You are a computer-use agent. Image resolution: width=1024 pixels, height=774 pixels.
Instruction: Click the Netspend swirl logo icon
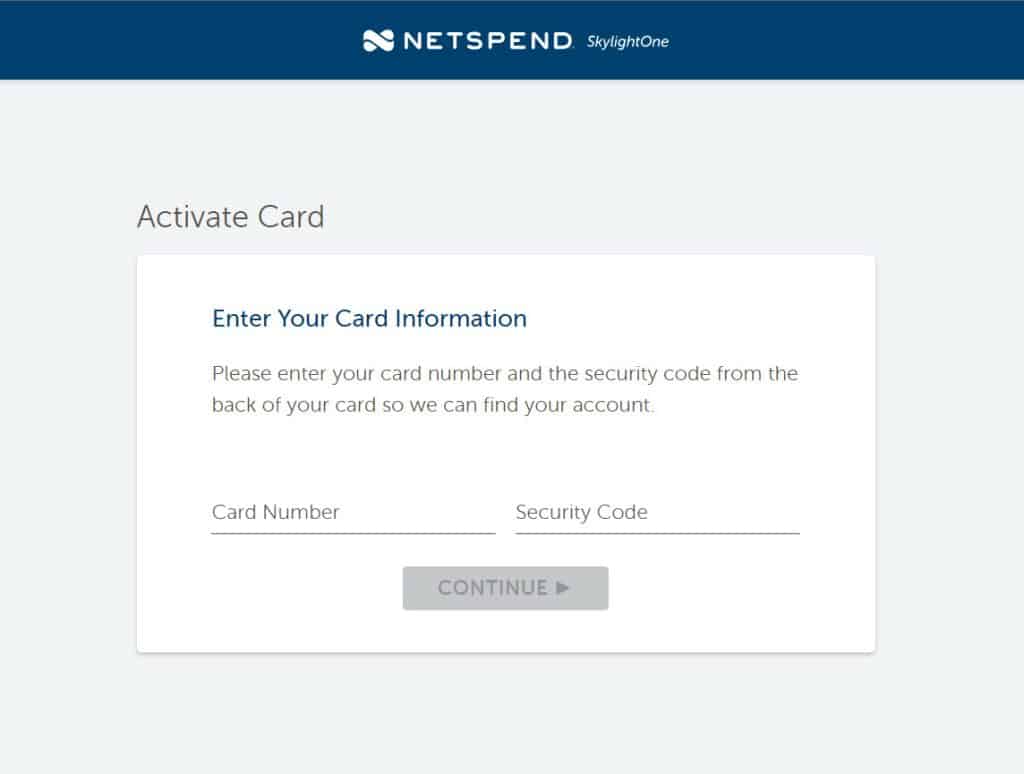point(377,40)
